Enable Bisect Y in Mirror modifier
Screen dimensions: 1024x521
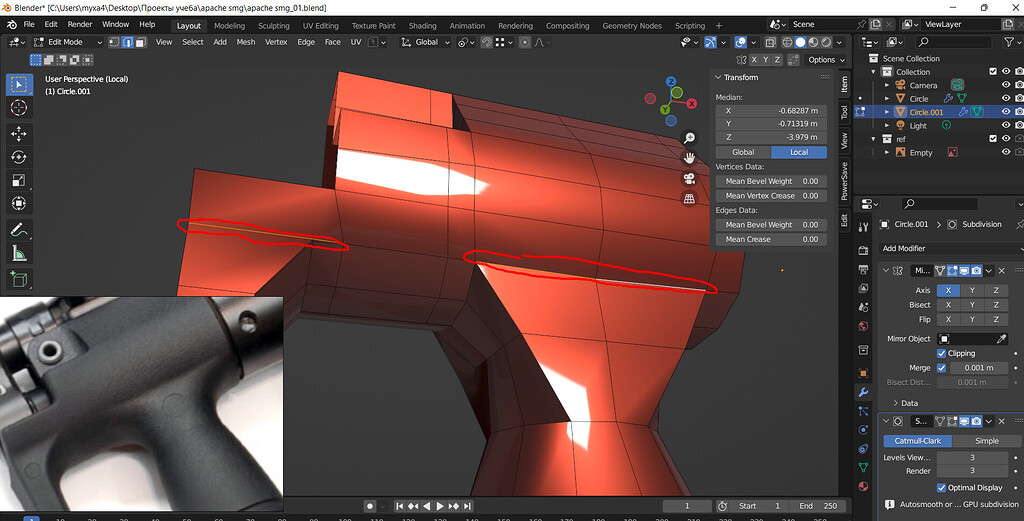[972, 305]
